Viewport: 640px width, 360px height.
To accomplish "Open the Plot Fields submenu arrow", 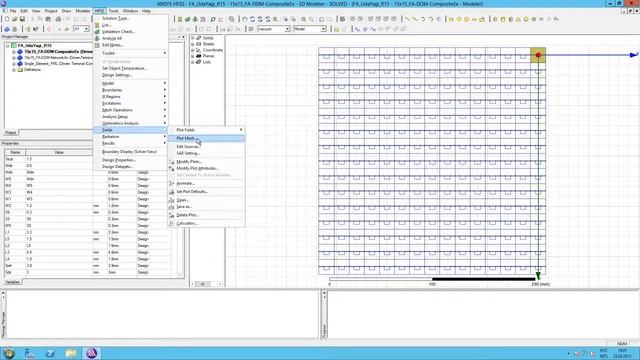I will point(241,130).
